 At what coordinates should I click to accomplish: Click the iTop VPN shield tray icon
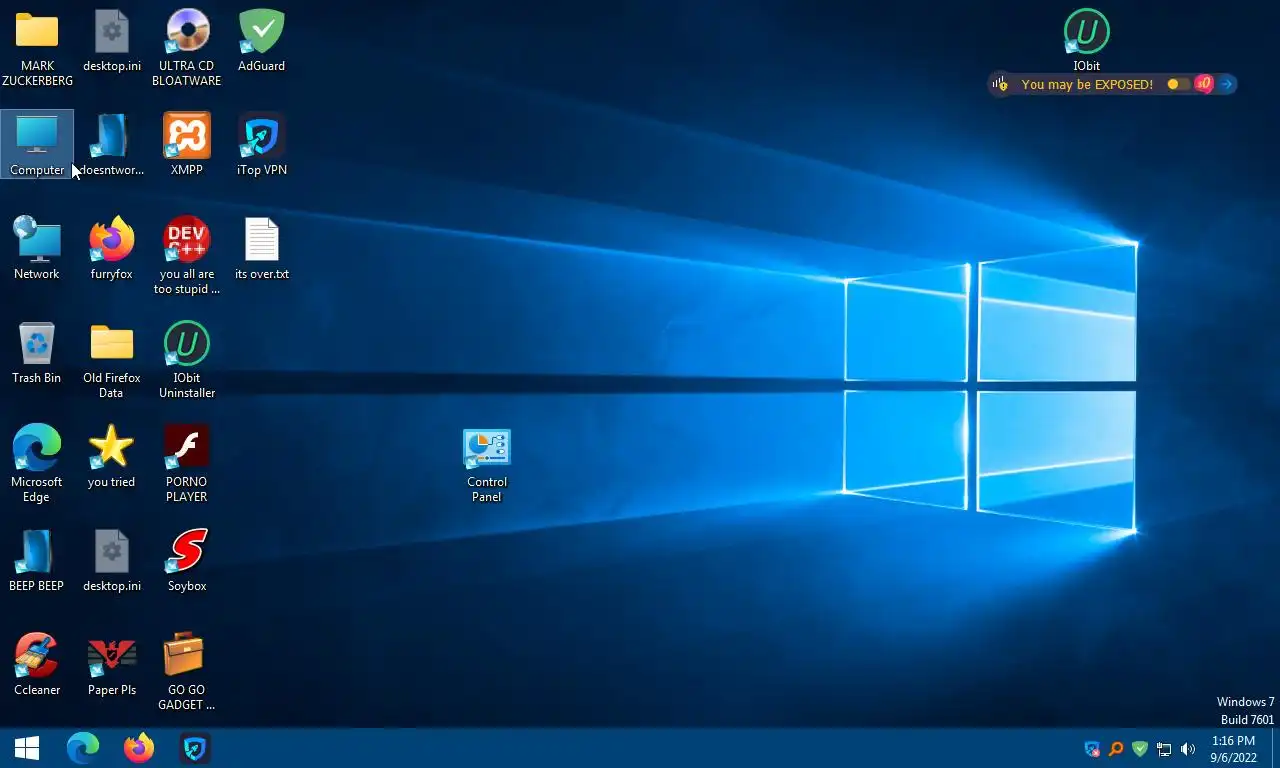[x=1092, y=749]
